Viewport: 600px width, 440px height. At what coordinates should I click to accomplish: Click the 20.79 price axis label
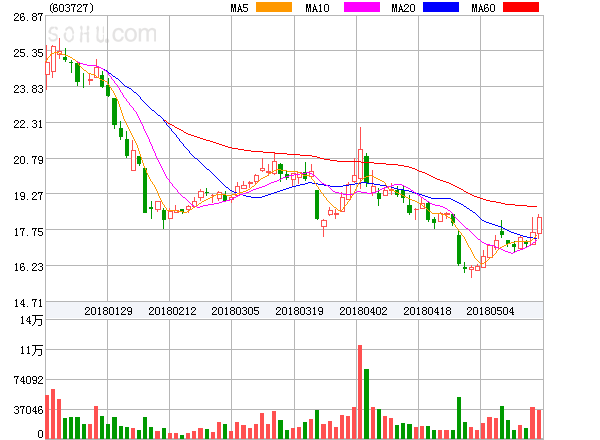28,160
